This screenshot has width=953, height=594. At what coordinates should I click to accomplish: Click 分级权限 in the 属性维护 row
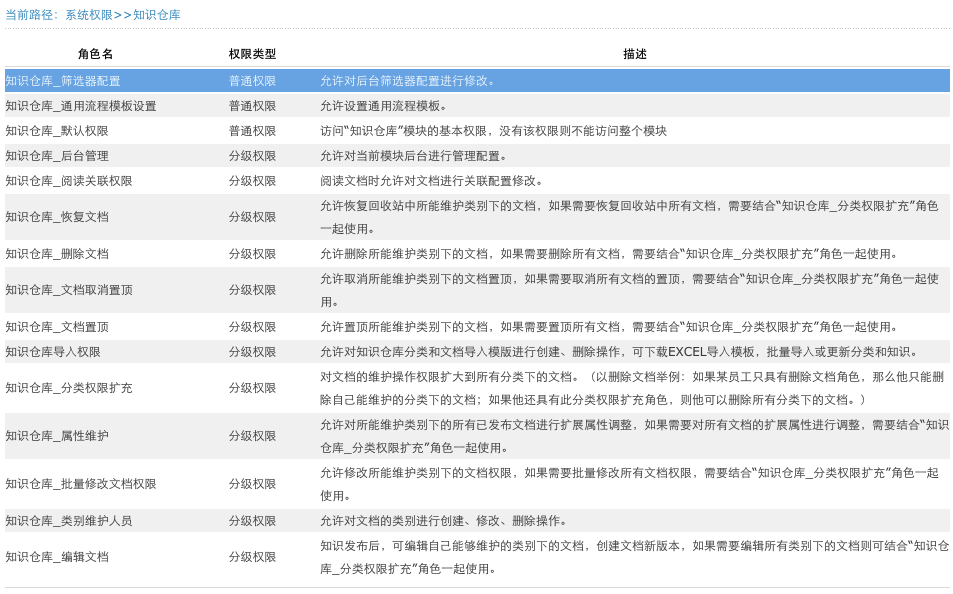pyautogui.click(x=252, y=436)
